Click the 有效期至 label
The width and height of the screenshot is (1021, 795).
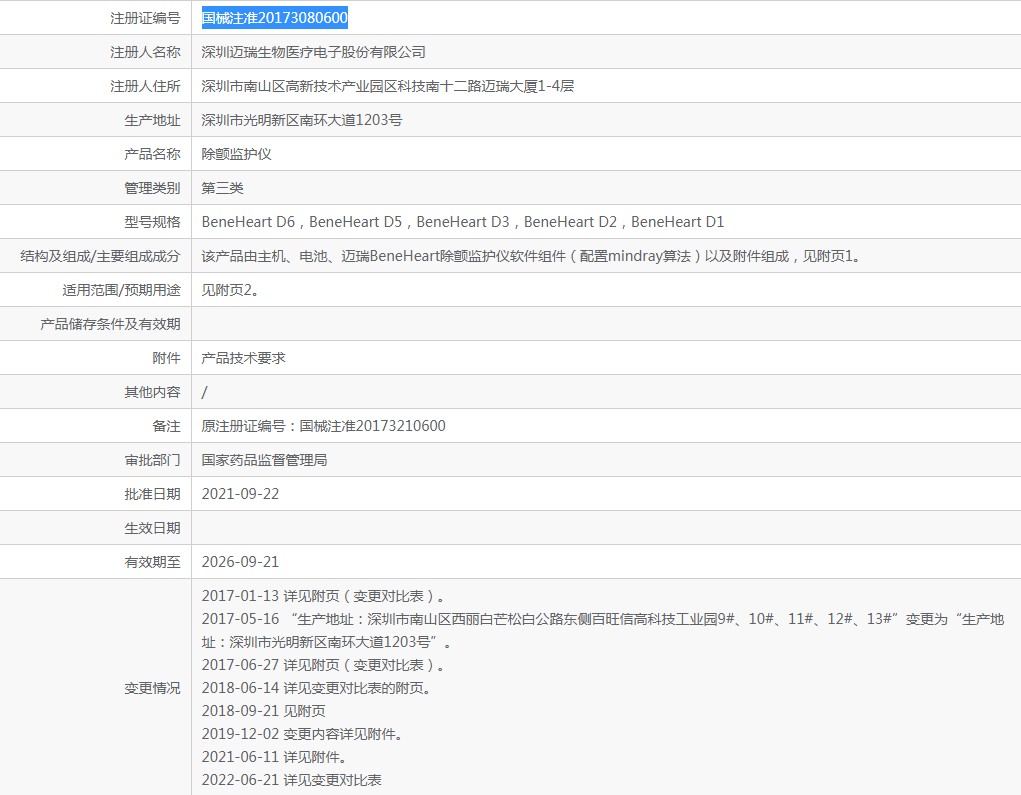[152, 562]
